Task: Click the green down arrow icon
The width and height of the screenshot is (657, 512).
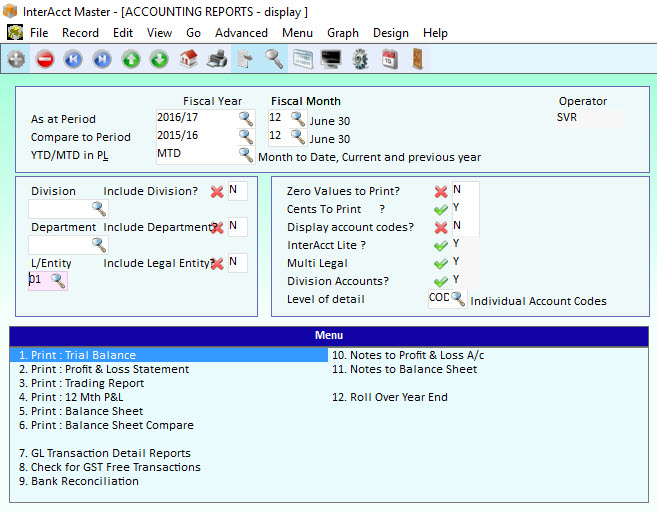Action: [159, 59]
